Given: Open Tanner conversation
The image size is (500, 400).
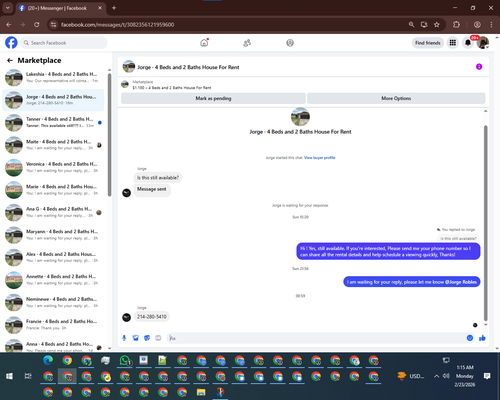Looking at the screenshot, I should 53,122.
